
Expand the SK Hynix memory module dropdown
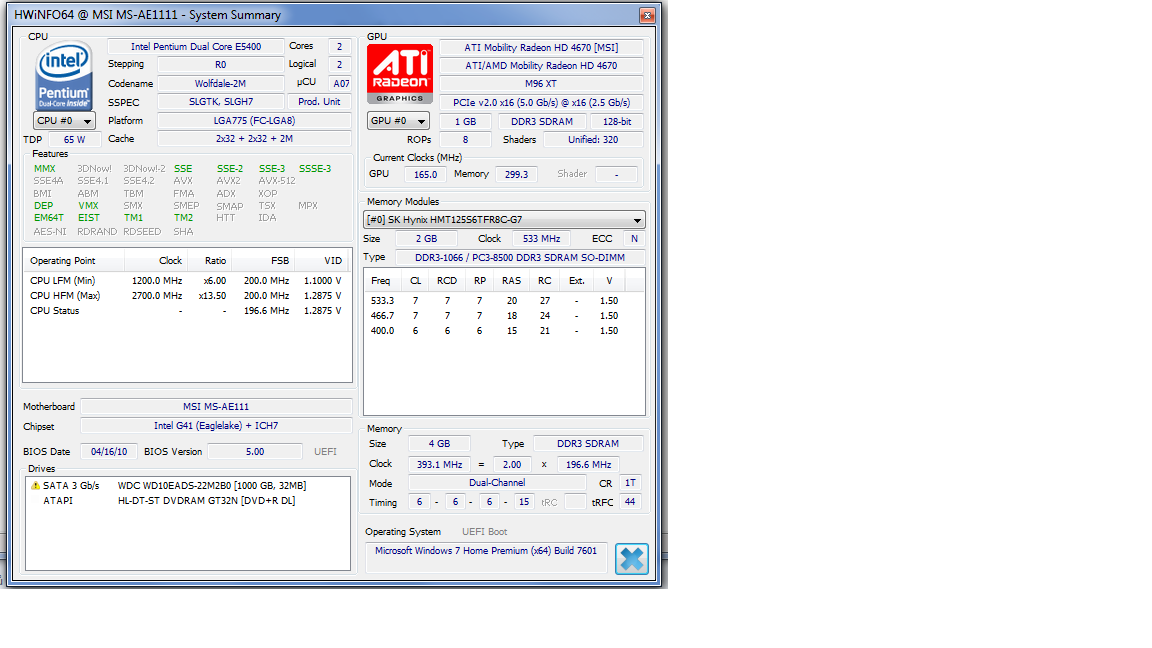click(505, 220)
